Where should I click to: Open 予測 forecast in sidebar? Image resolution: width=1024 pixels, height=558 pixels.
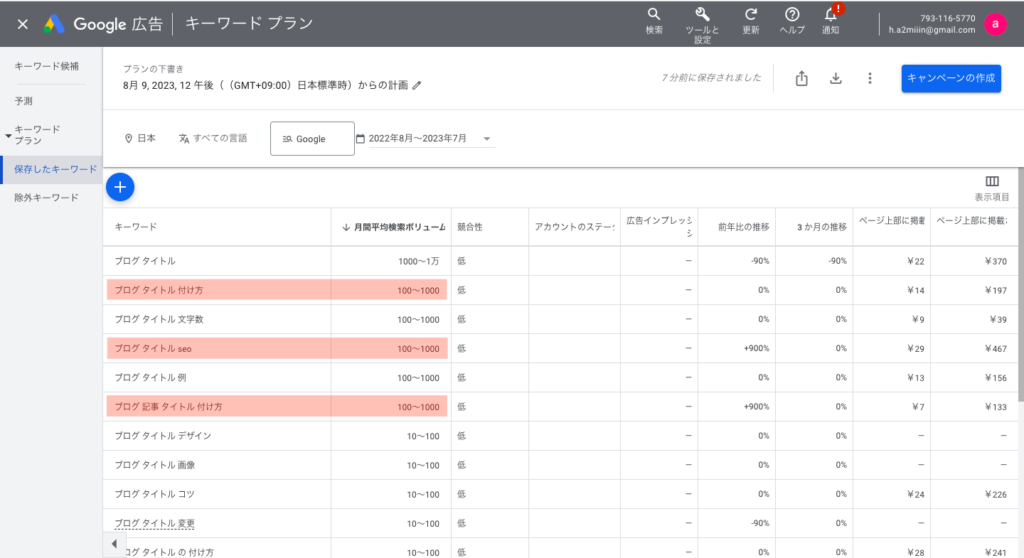click(x=24, y=101)
